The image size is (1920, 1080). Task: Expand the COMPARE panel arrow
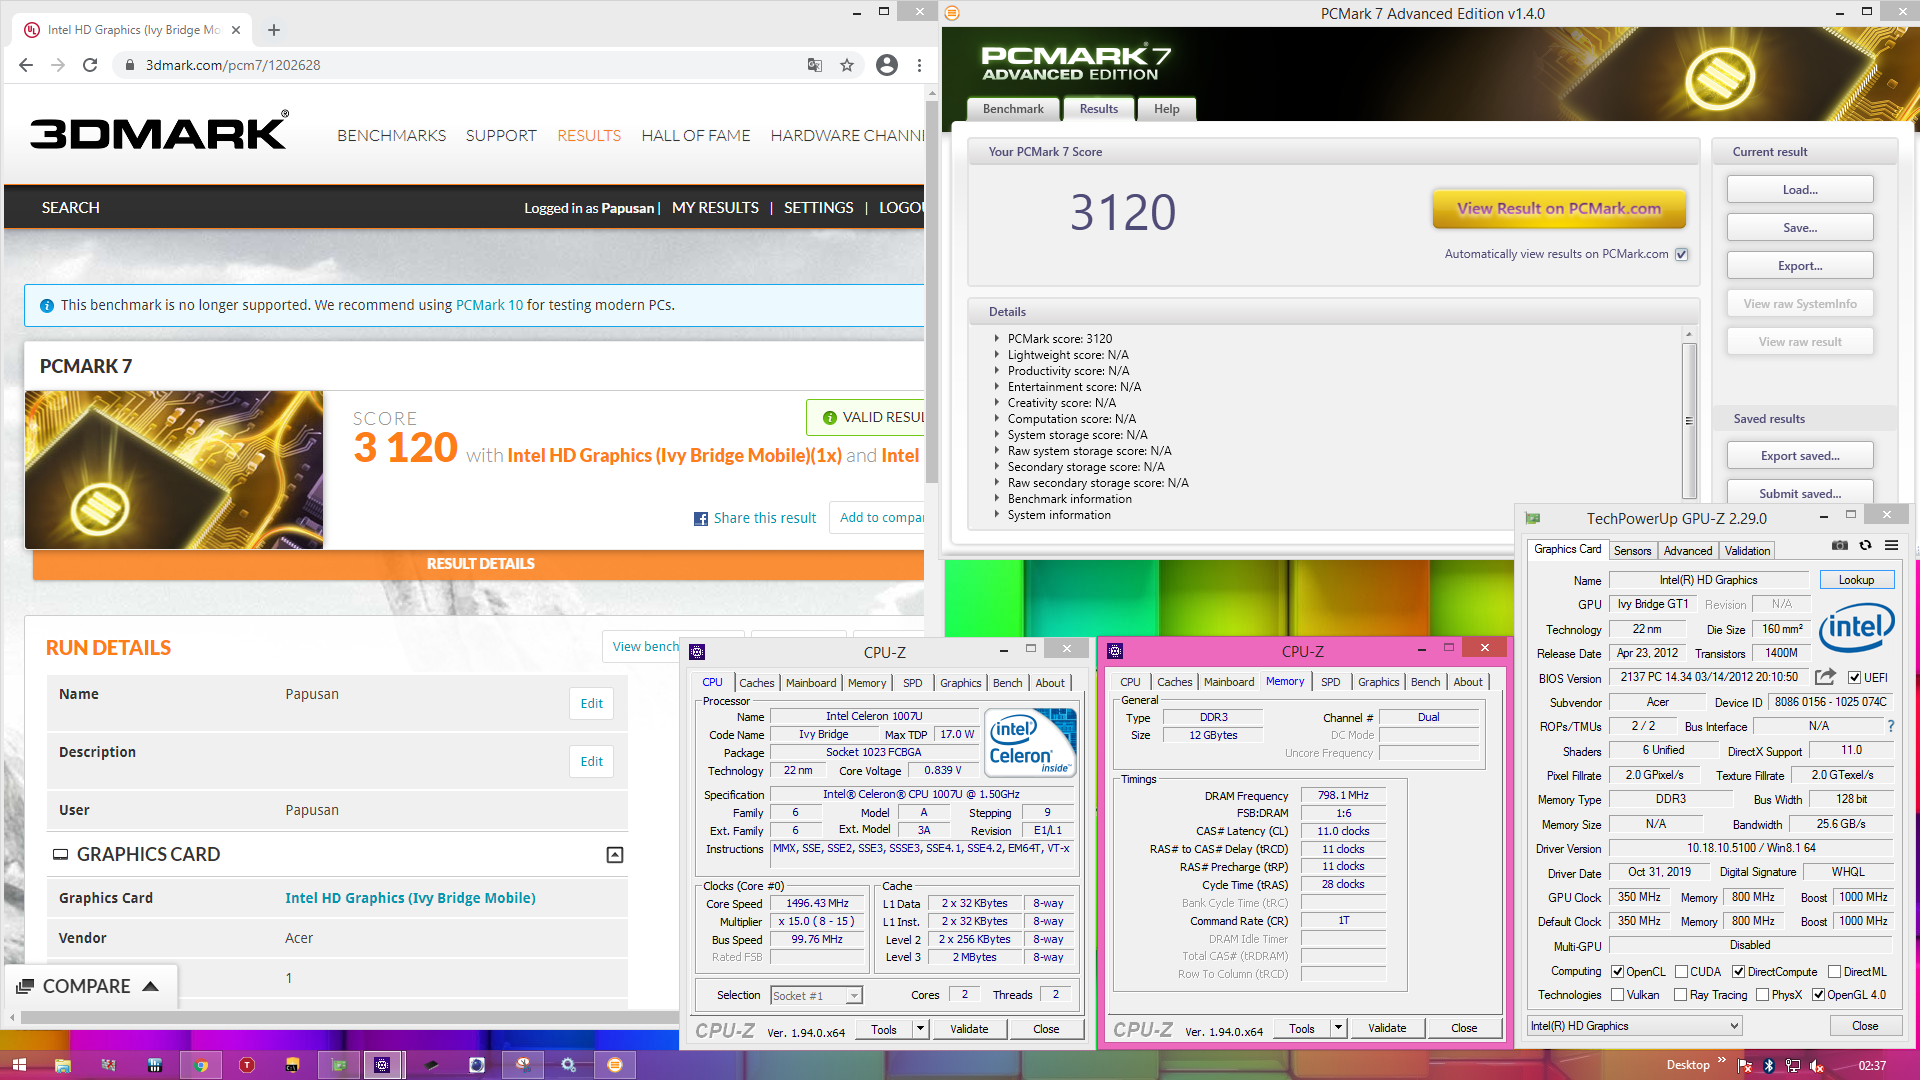151,987
